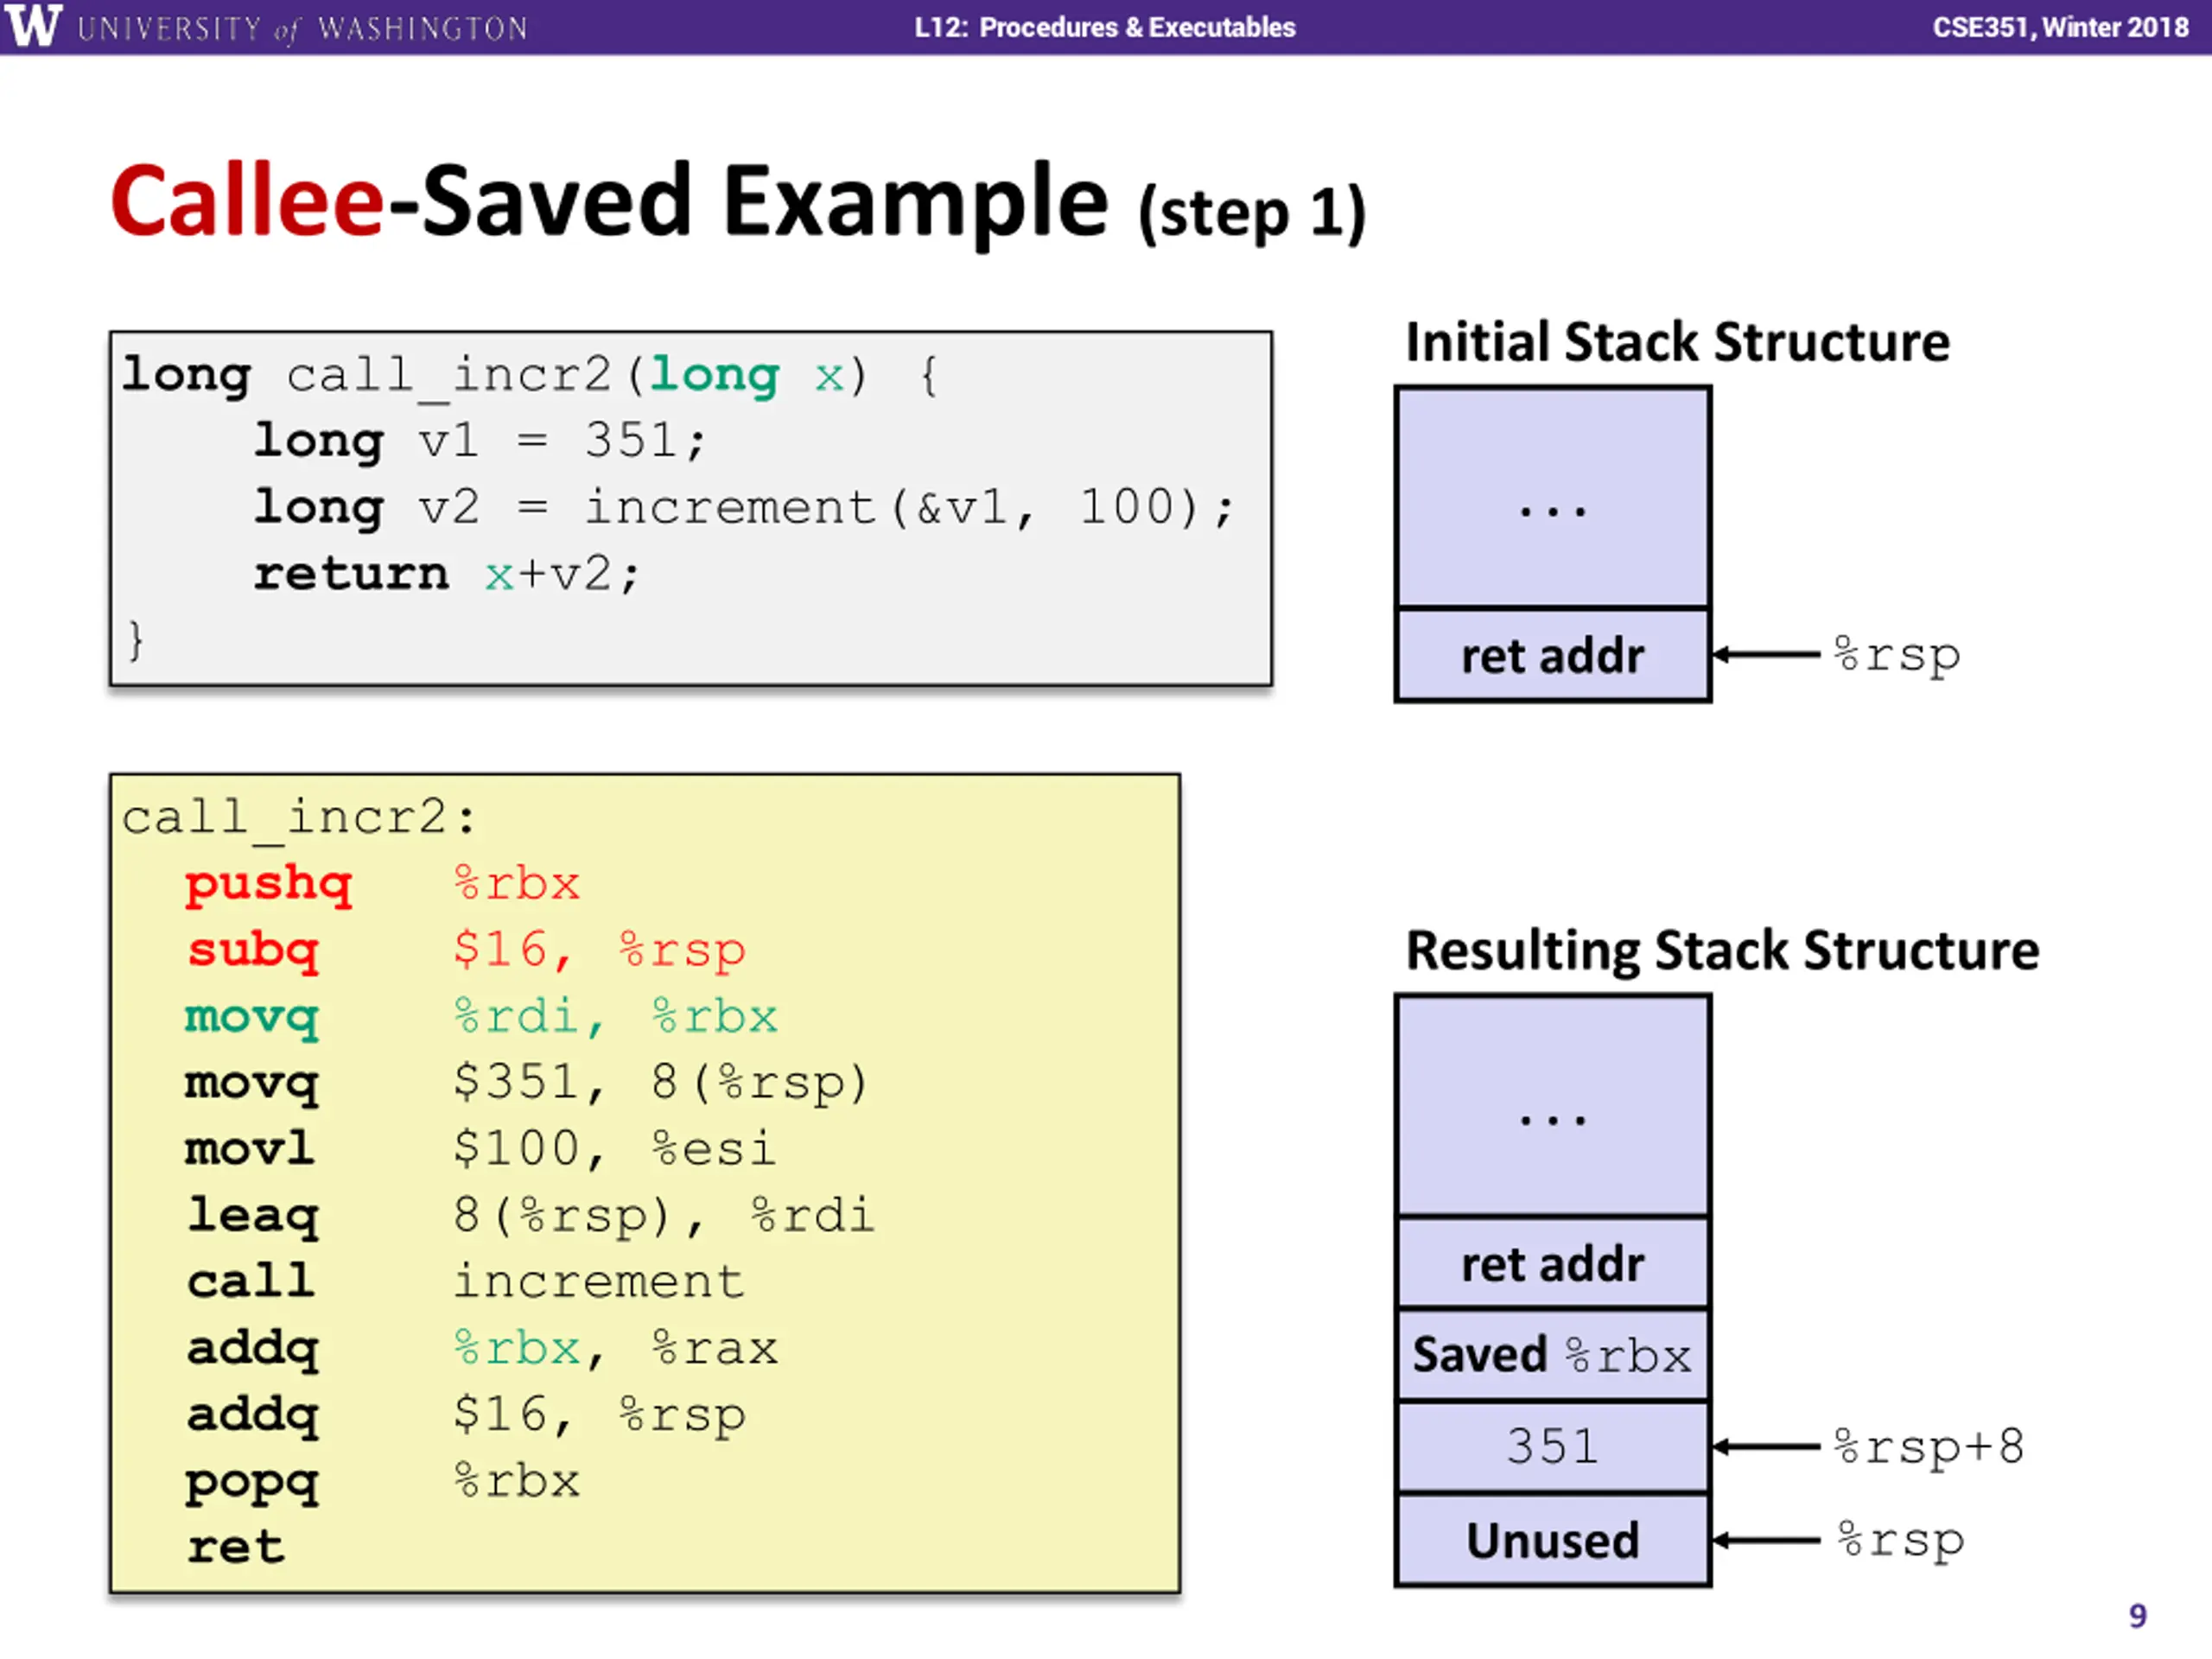This screenshot has height=1659, width=2212.
Task: Click the 'call_incr2:' assembly label
Action: point(299,819)
